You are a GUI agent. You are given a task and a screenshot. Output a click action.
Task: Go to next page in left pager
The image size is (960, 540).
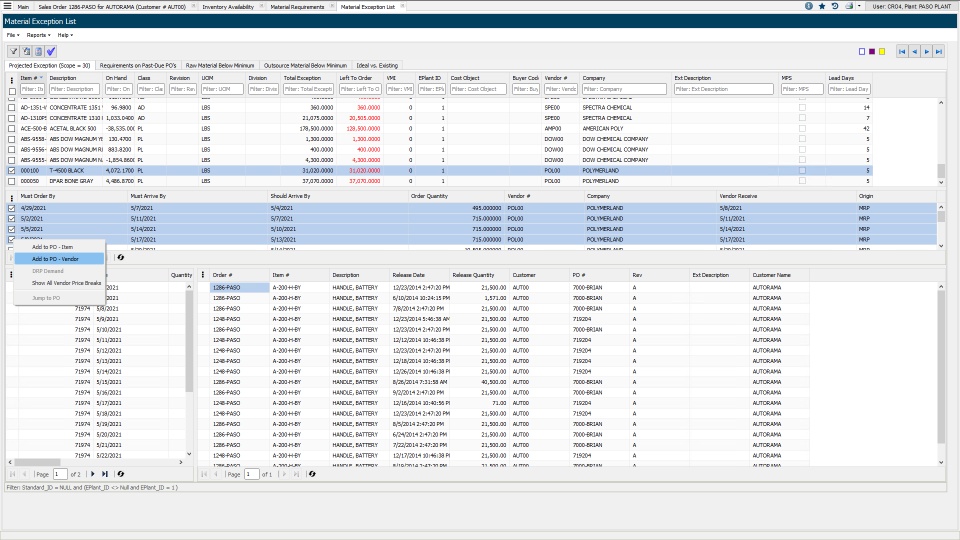click(93, 474)
